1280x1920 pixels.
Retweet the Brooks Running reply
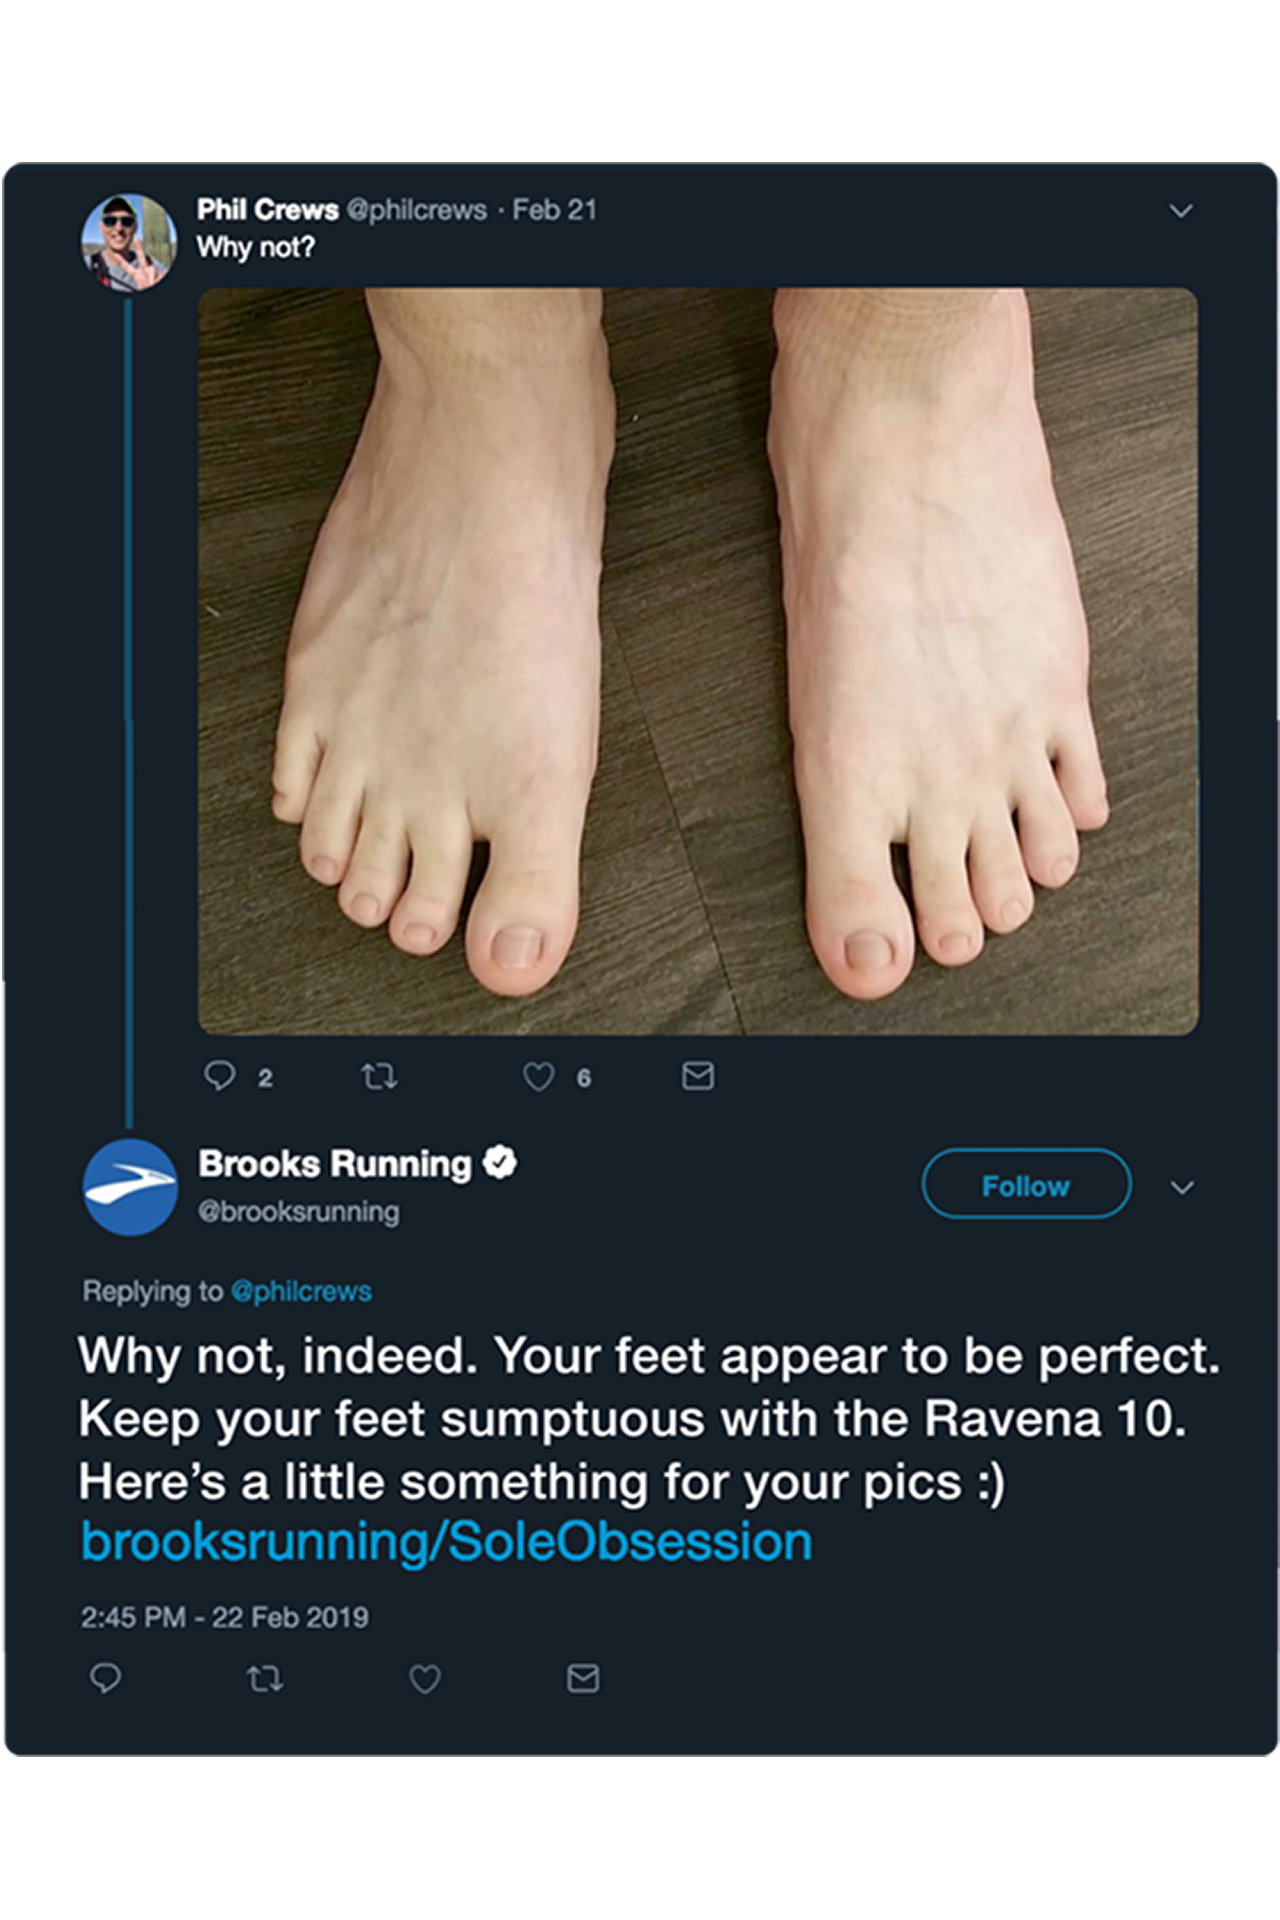pos(265,1679)
